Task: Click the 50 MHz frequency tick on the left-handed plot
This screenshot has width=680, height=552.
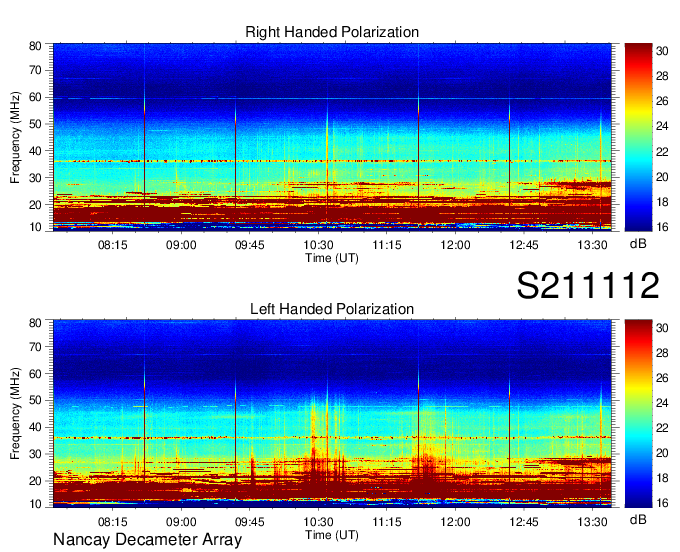Action: click(x=35, y=400)
